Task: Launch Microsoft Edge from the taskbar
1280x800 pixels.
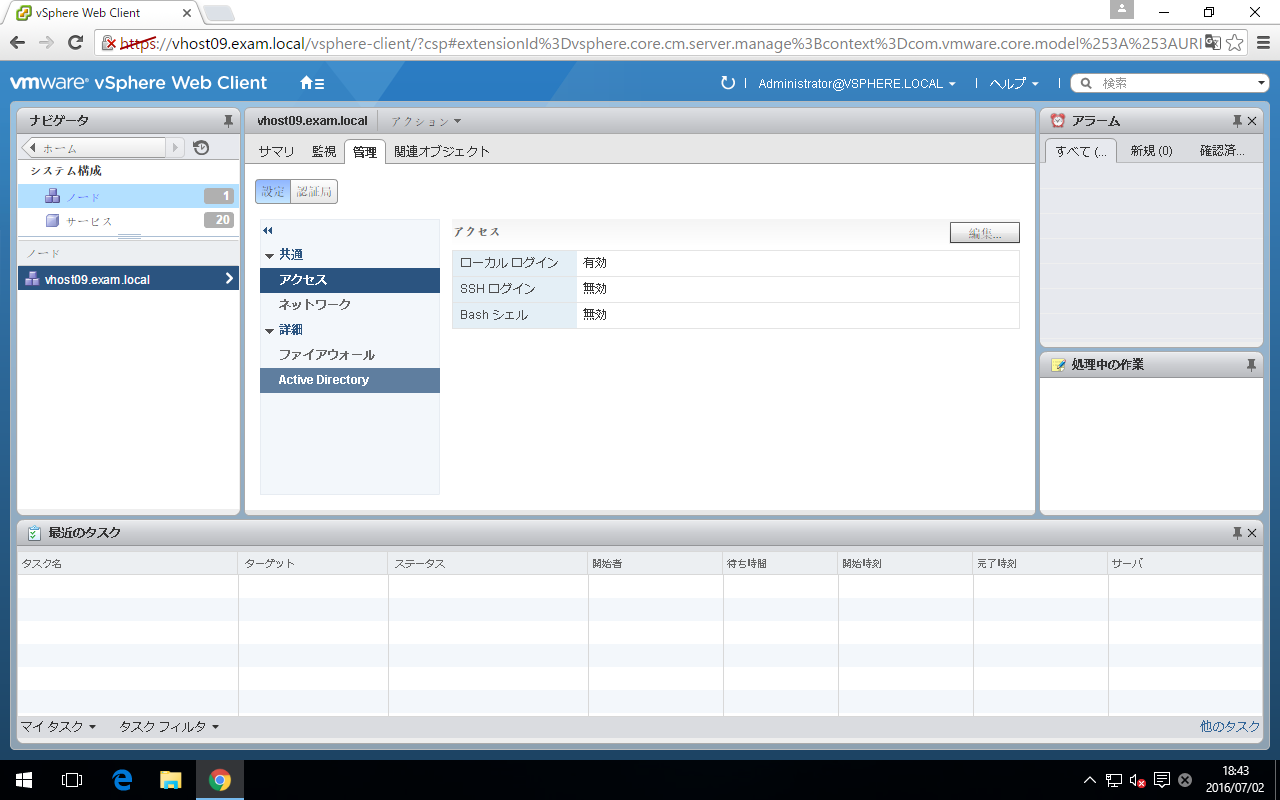Action: [x=122, y=780]
